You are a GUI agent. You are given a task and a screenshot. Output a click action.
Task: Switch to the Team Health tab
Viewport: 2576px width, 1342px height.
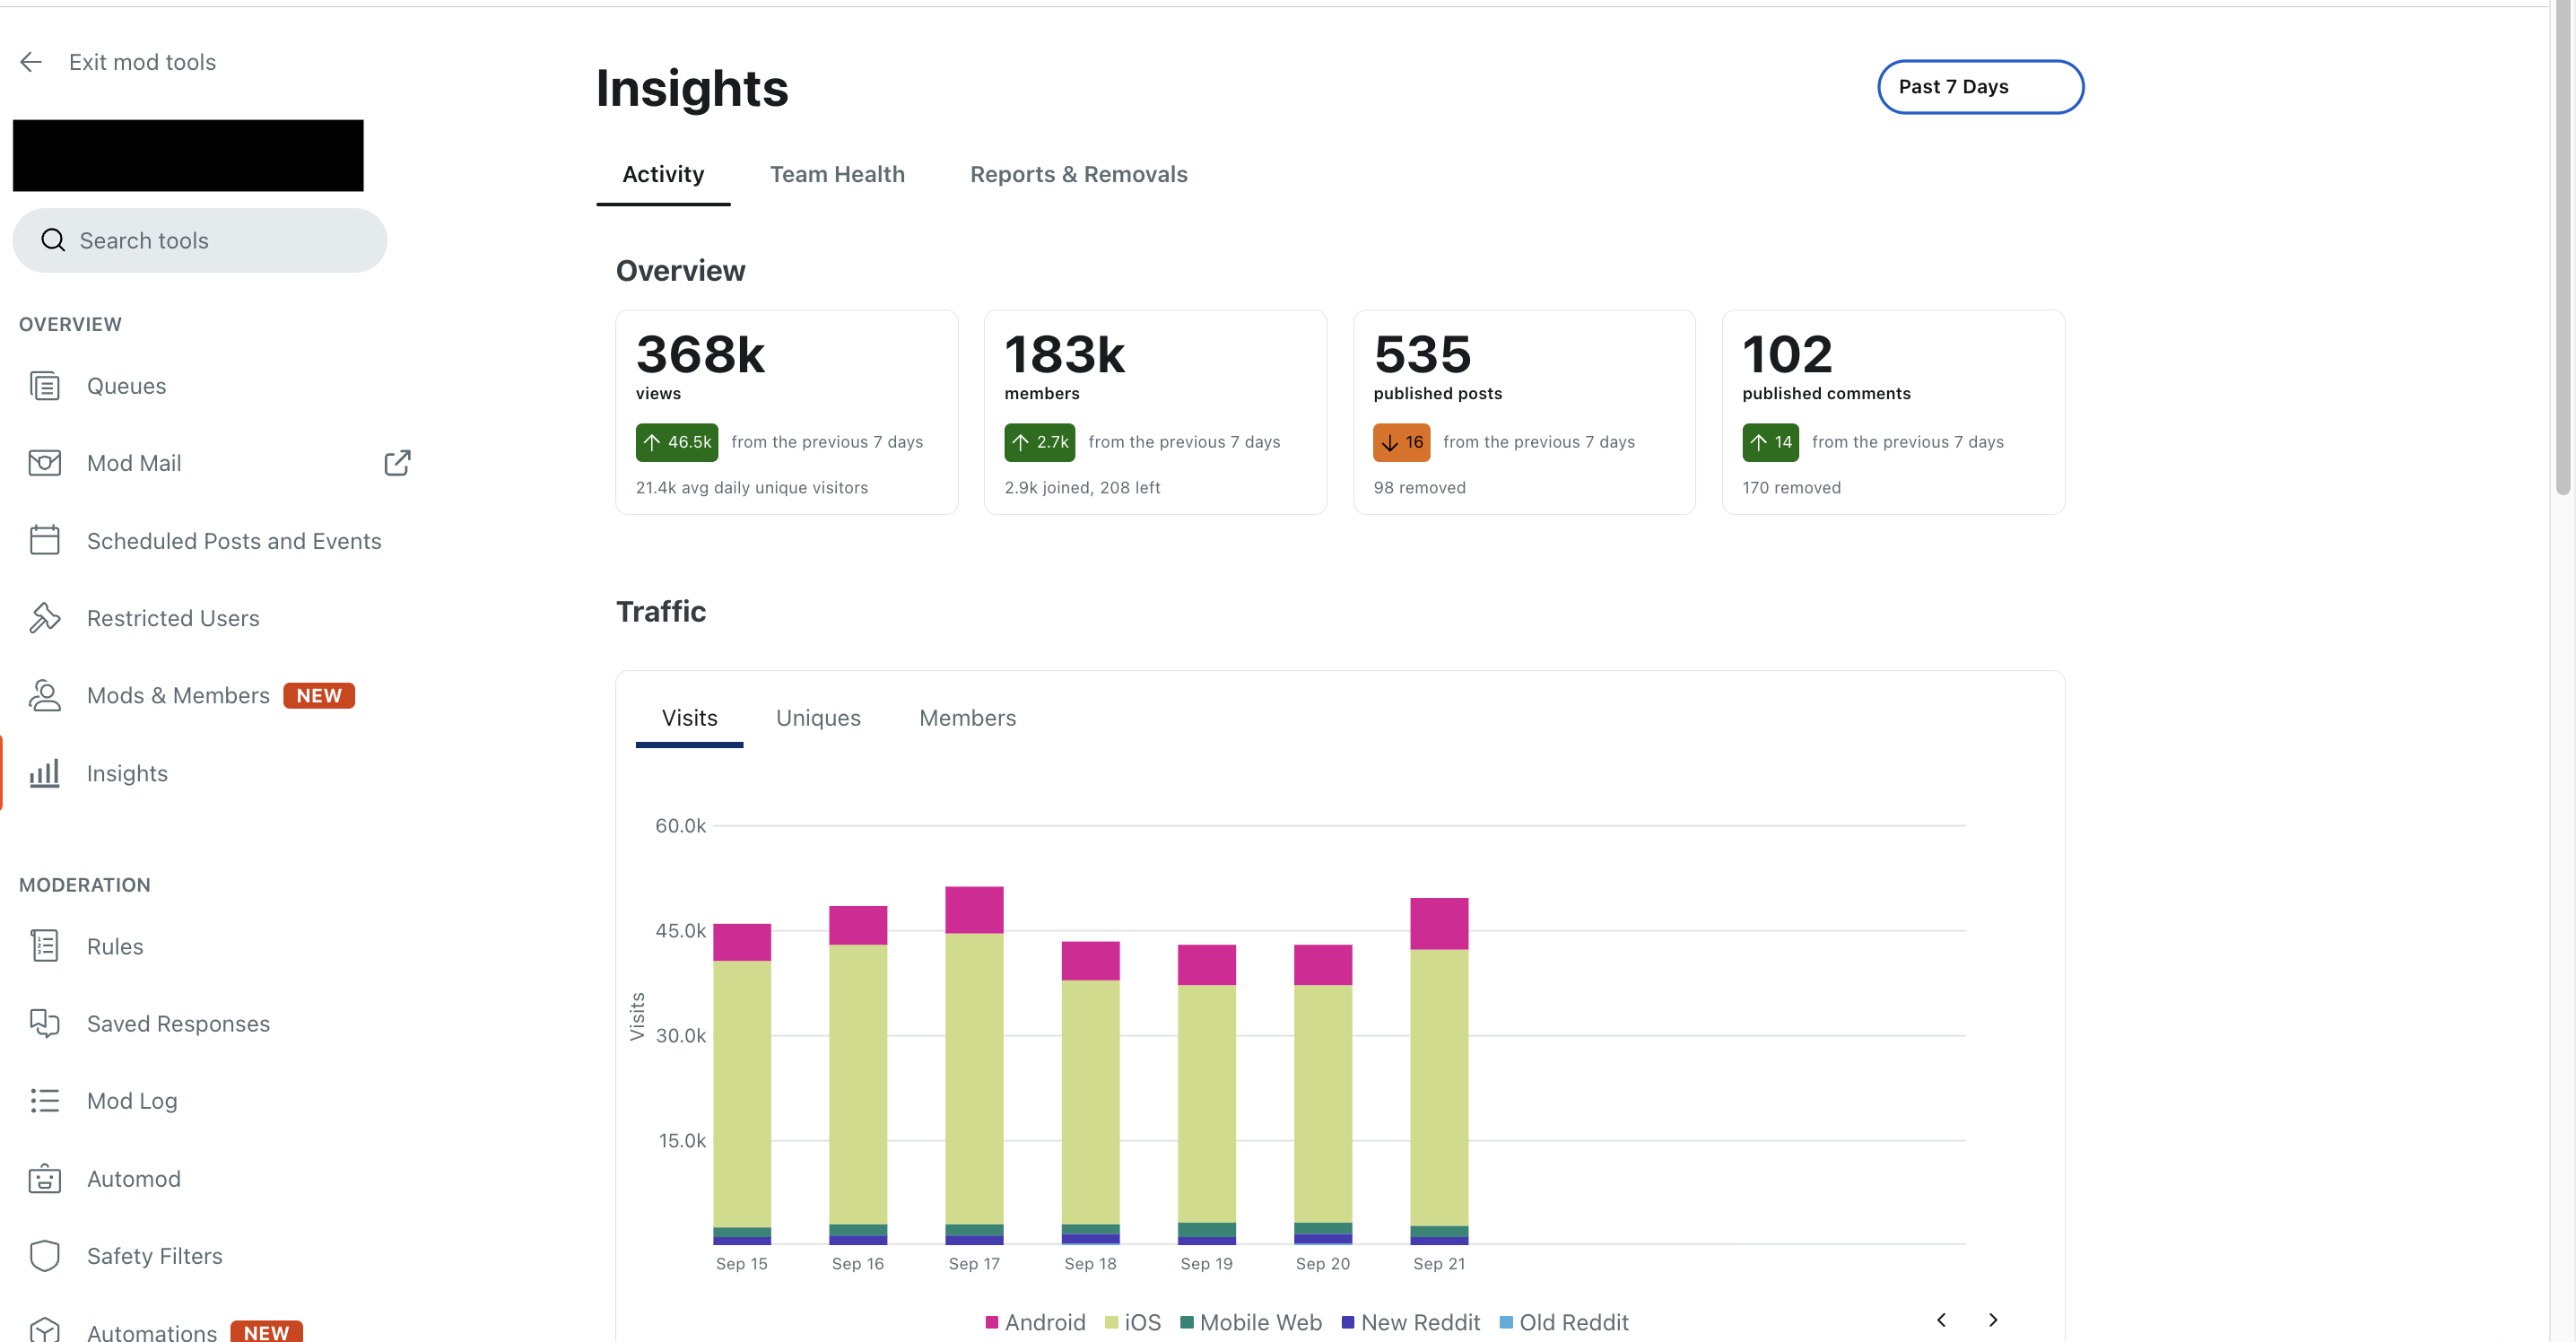click(836, 174)
